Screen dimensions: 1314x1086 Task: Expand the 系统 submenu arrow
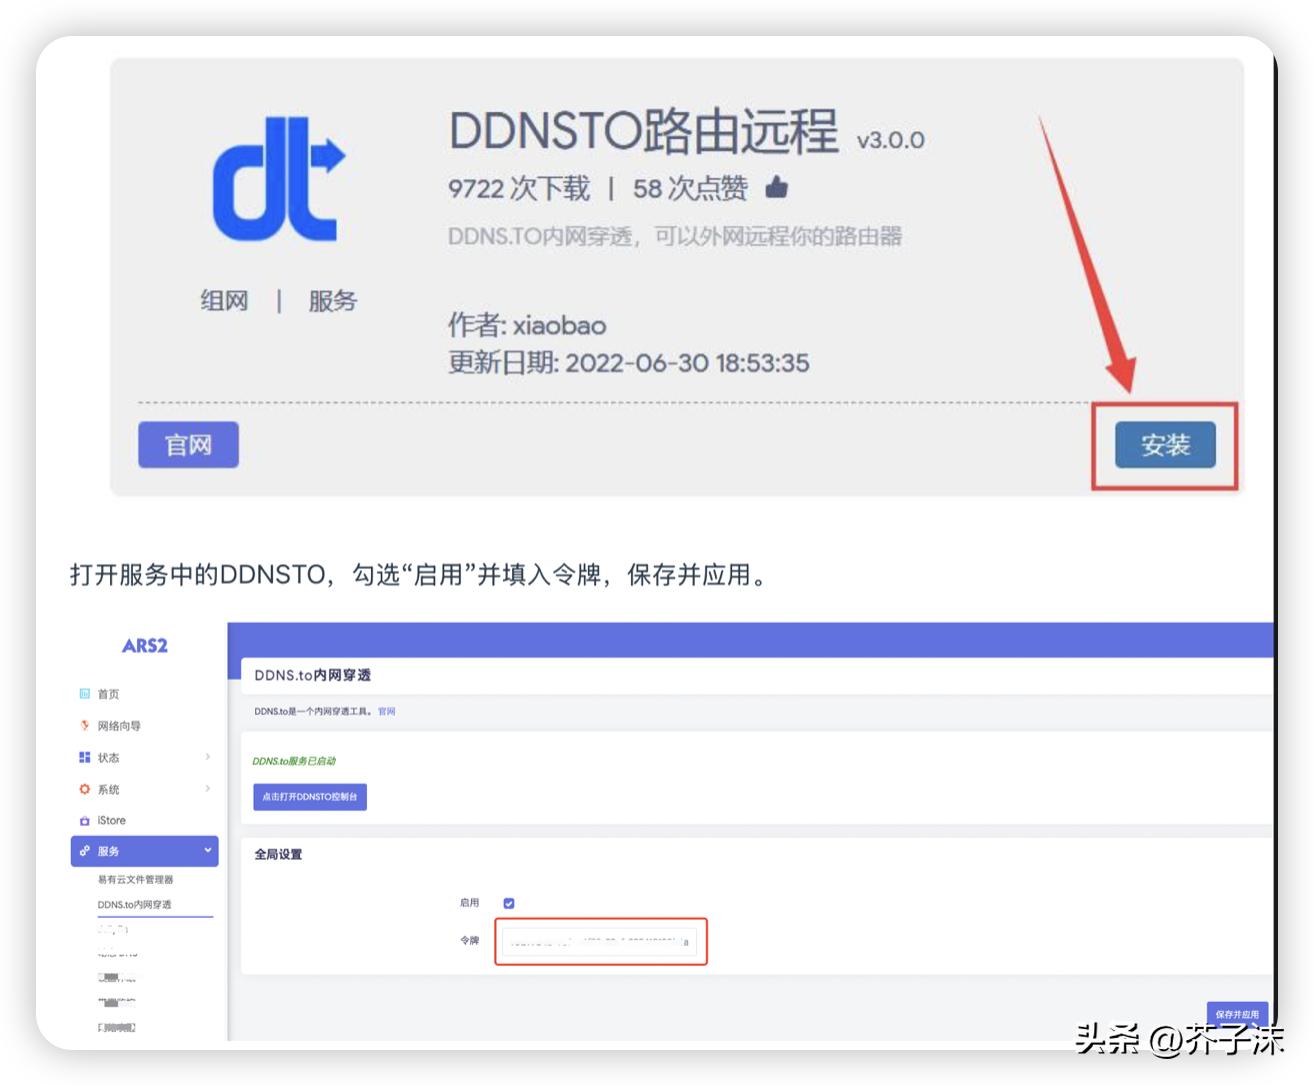(208, 789)
